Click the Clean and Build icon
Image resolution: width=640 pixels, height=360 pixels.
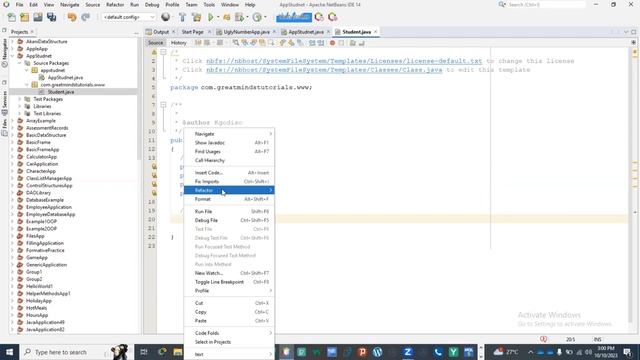[x=196, y=17]
